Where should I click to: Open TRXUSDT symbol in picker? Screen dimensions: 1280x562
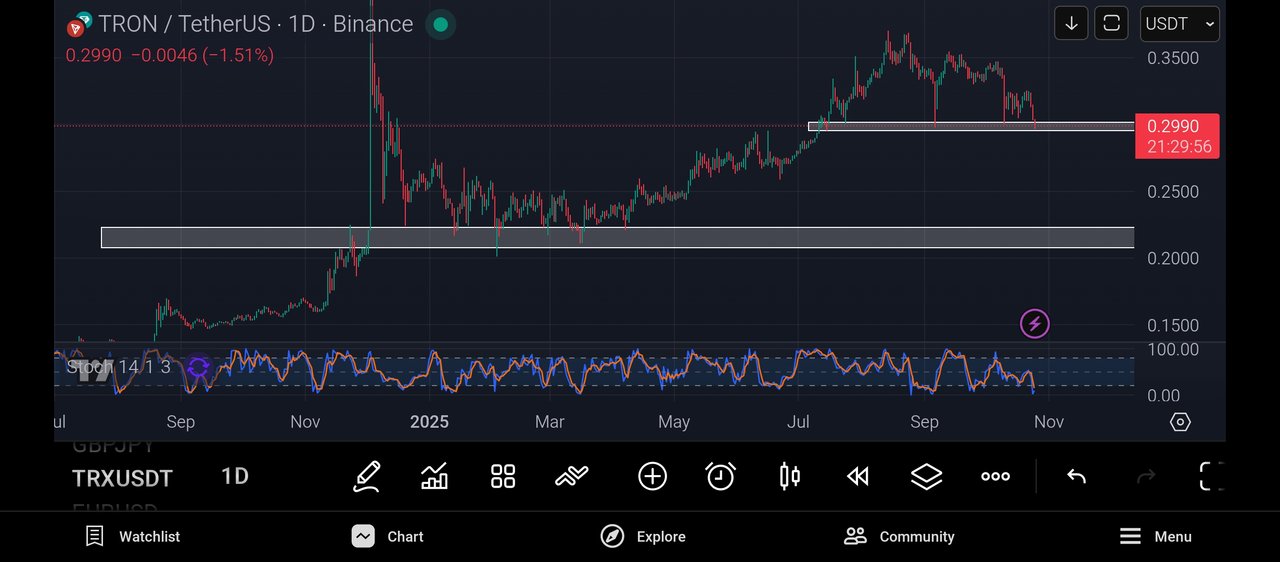tap(122, 479)
